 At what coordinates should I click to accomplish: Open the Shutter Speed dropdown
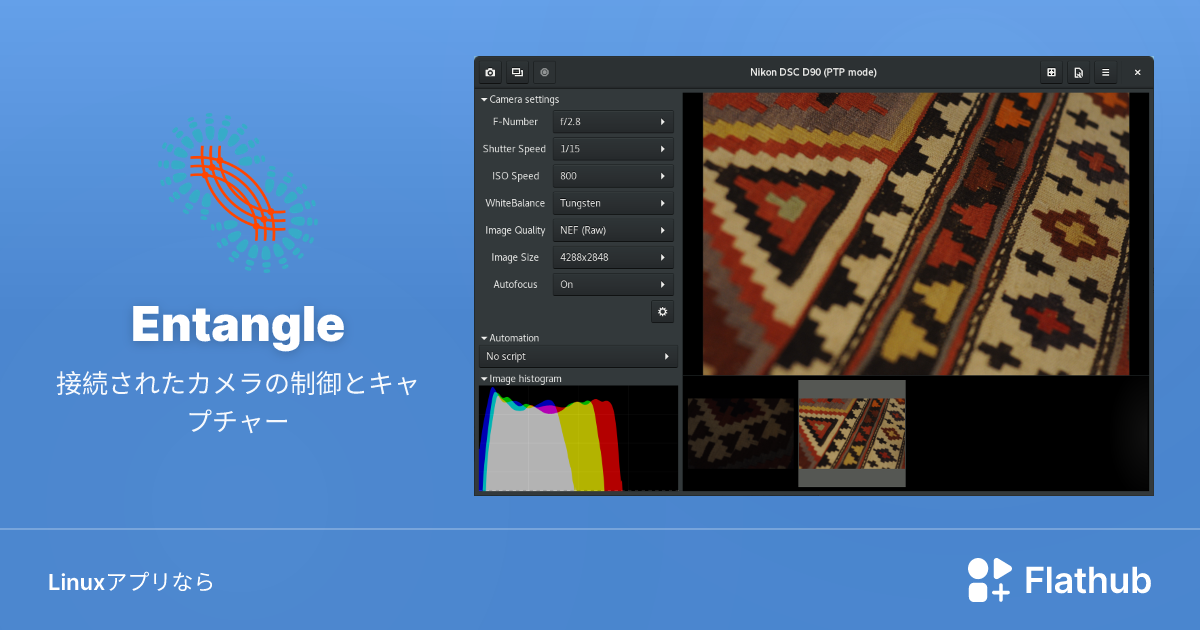(x=613, y=148)
